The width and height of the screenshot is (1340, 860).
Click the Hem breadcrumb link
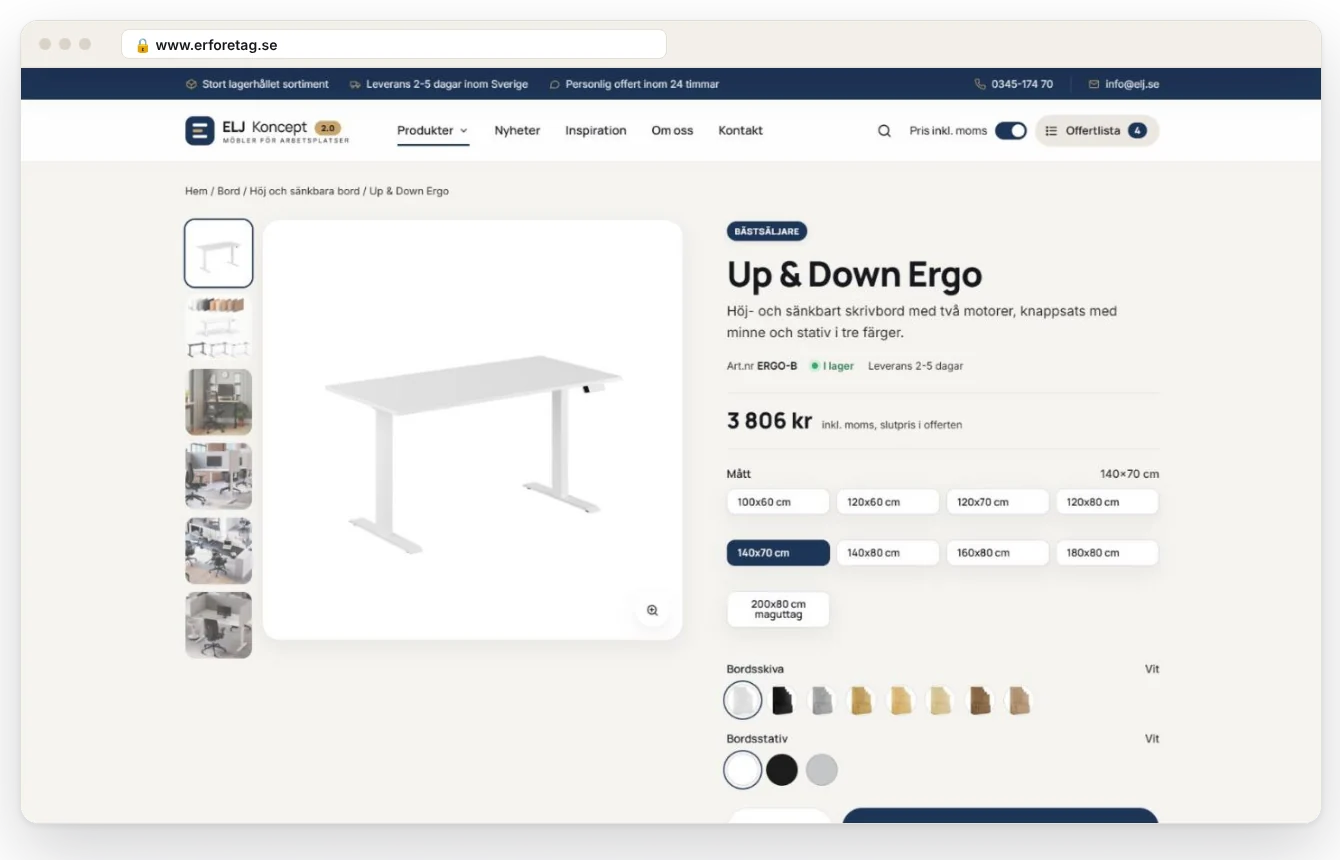(x=196, y=191)
